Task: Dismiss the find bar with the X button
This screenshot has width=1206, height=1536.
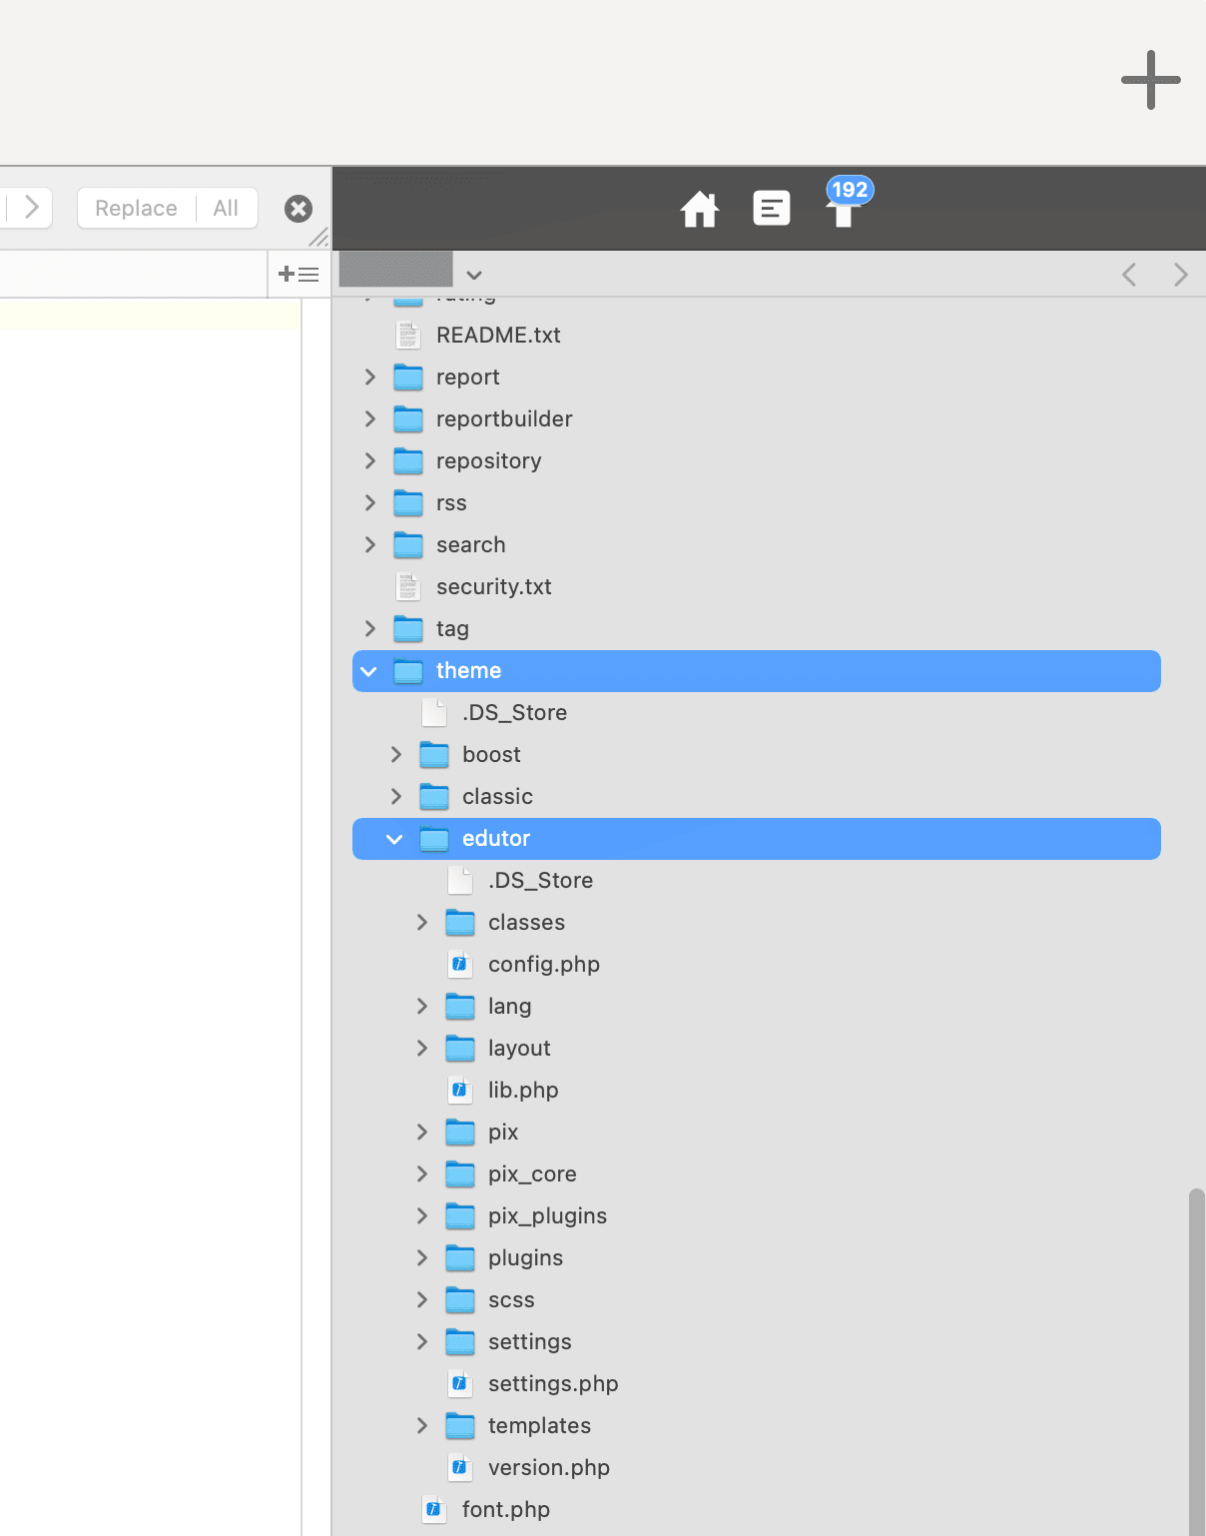Action: point(298,208)
